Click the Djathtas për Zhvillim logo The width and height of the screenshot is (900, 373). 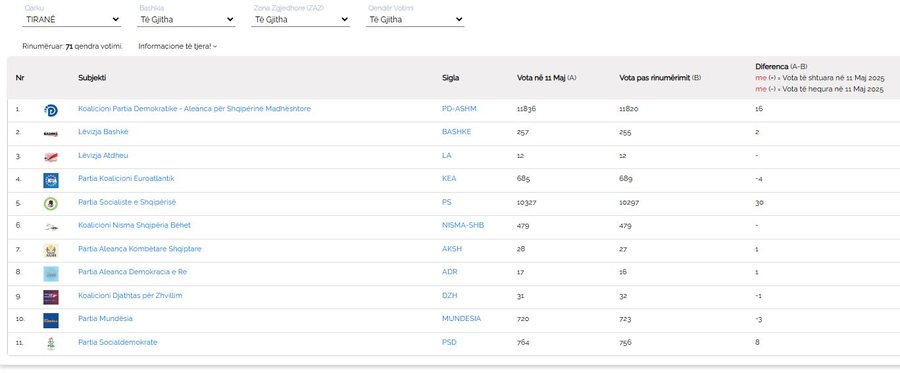(x=51, y=297)
